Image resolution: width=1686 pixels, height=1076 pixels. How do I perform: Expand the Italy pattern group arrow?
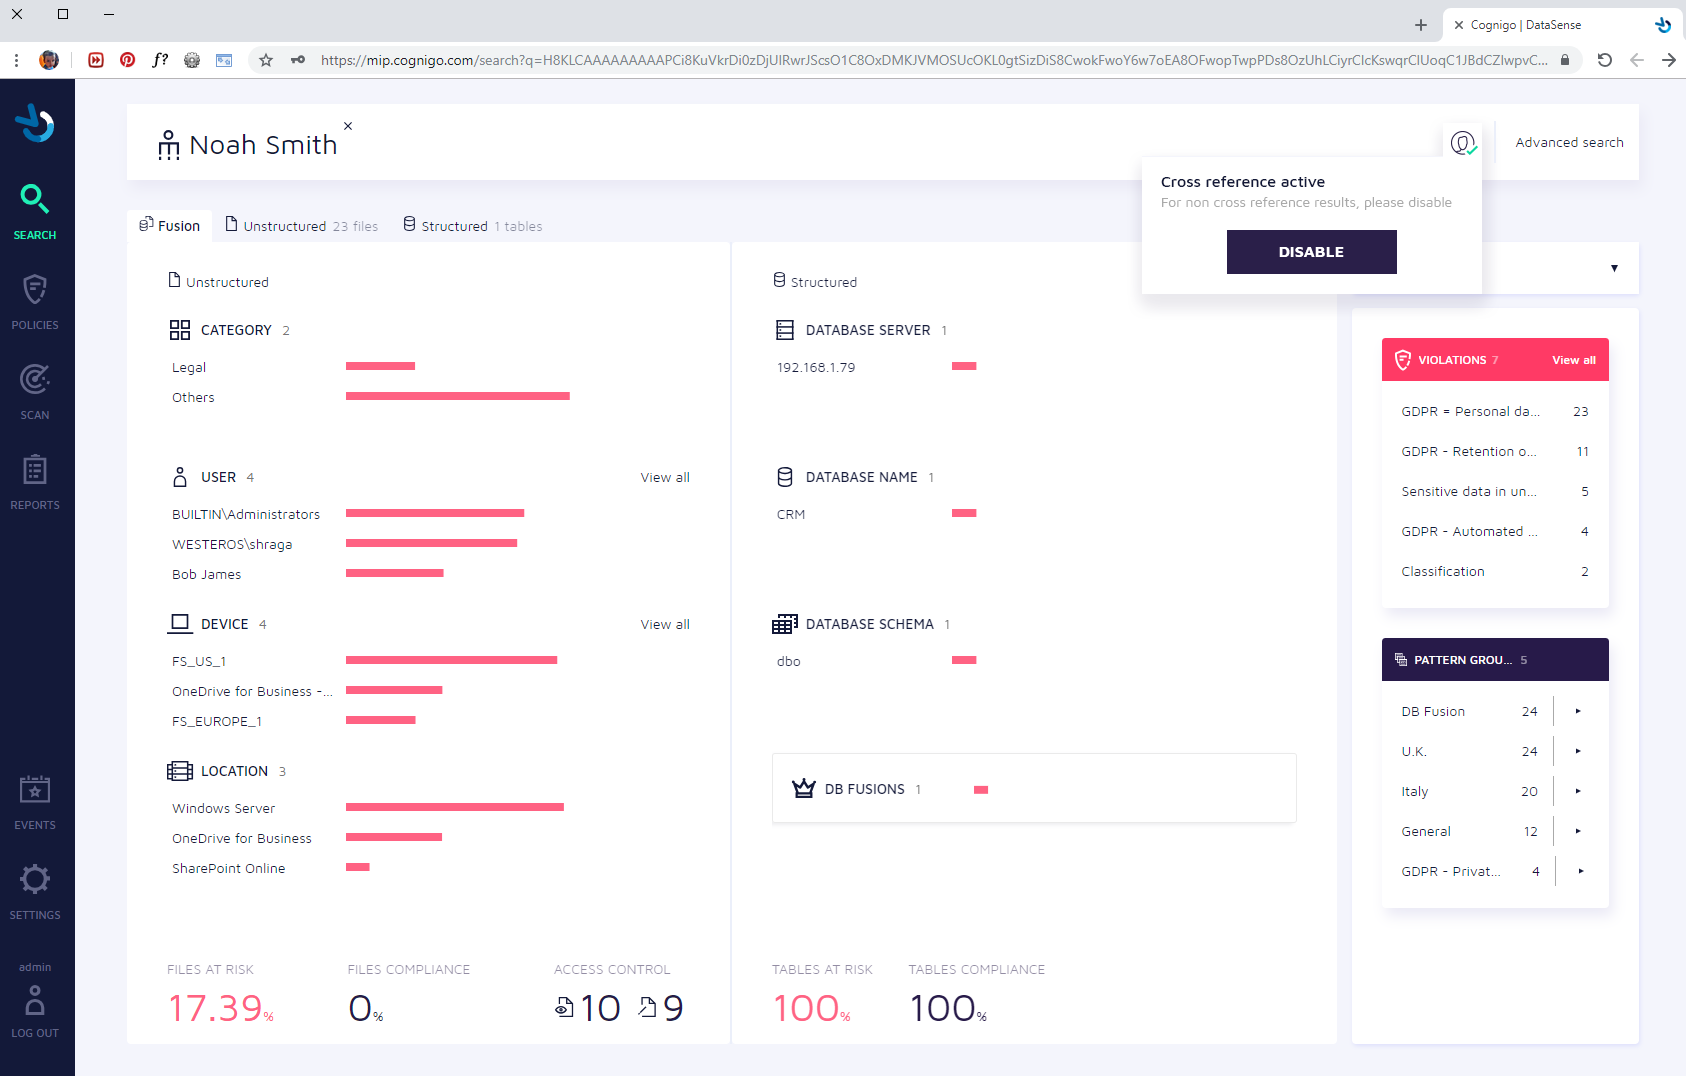tap(1578, 791)
